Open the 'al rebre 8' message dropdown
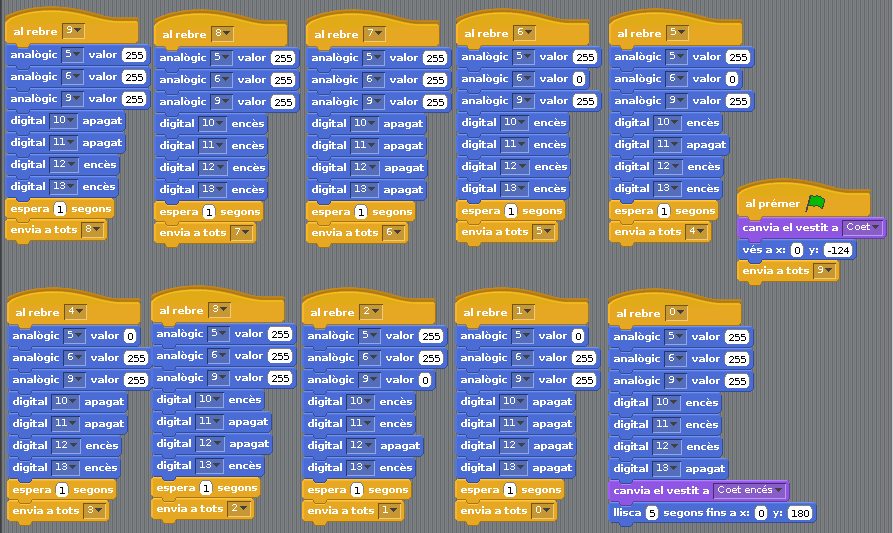893x533 pixels. [x=223, y=34]
